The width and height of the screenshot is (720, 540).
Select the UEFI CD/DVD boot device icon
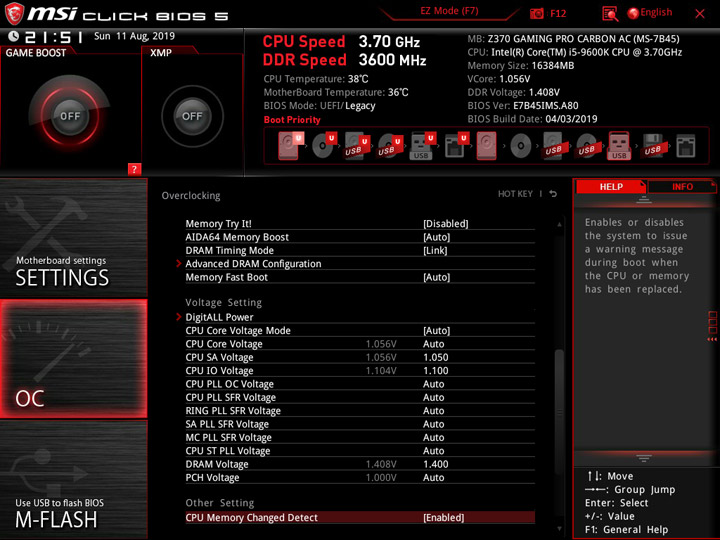coord(324,146)
